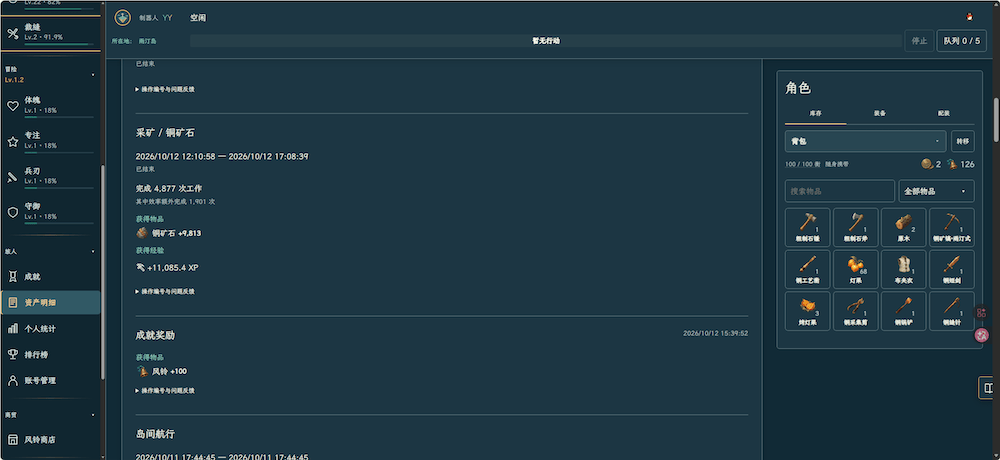Open 个人统计 via its bar chart icon
Image resolution: width=1000 pixels, height=460 pixels.
(x=12, y=329)
